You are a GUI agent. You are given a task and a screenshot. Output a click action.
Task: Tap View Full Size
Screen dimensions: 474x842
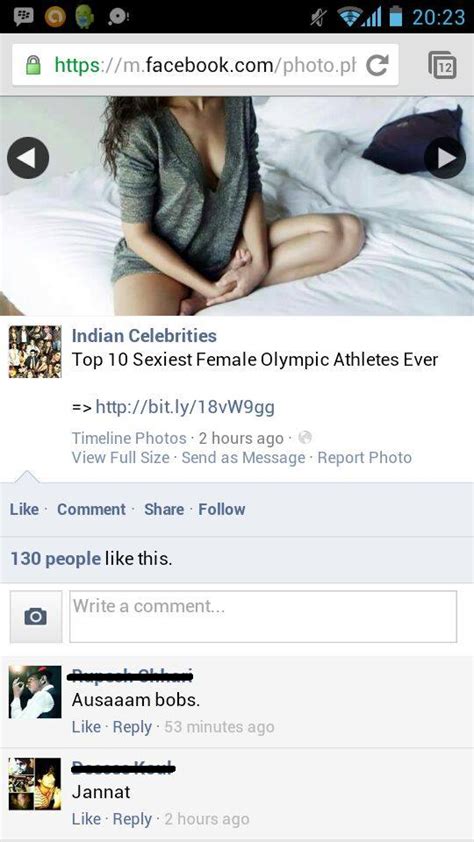pos(121,458)
